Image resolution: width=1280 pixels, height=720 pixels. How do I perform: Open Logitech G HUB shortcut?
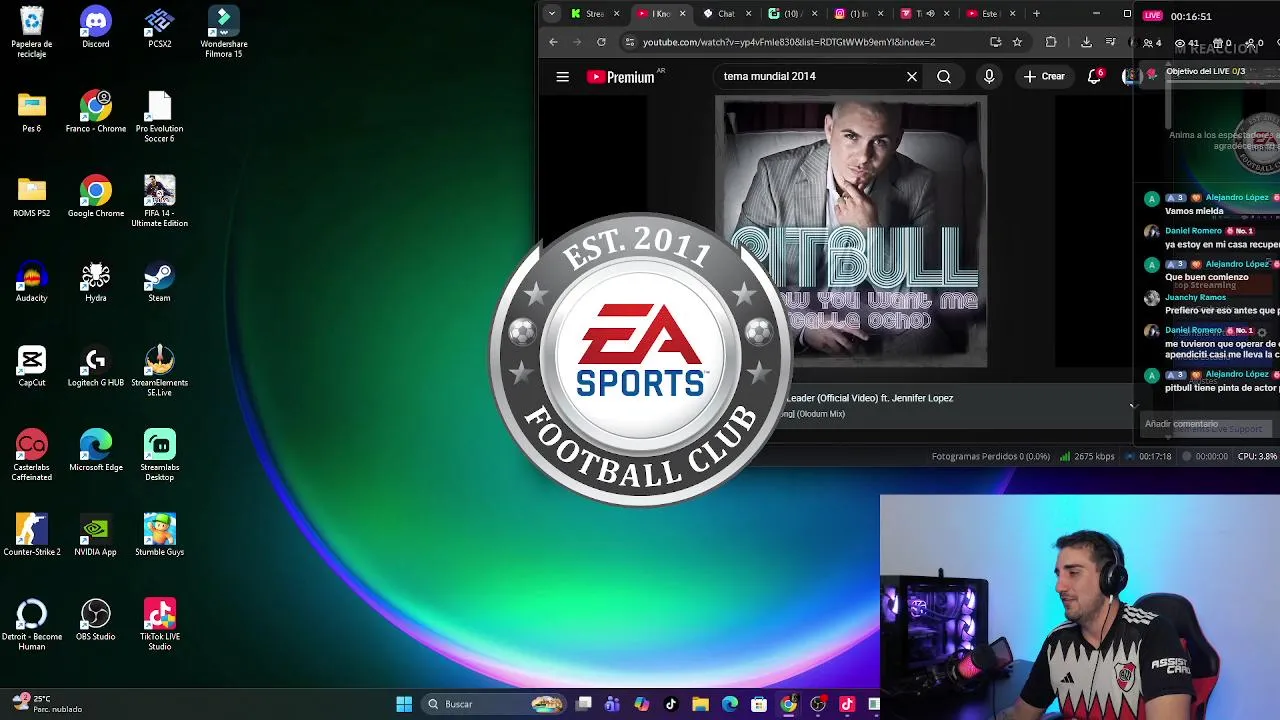(95, 367)
